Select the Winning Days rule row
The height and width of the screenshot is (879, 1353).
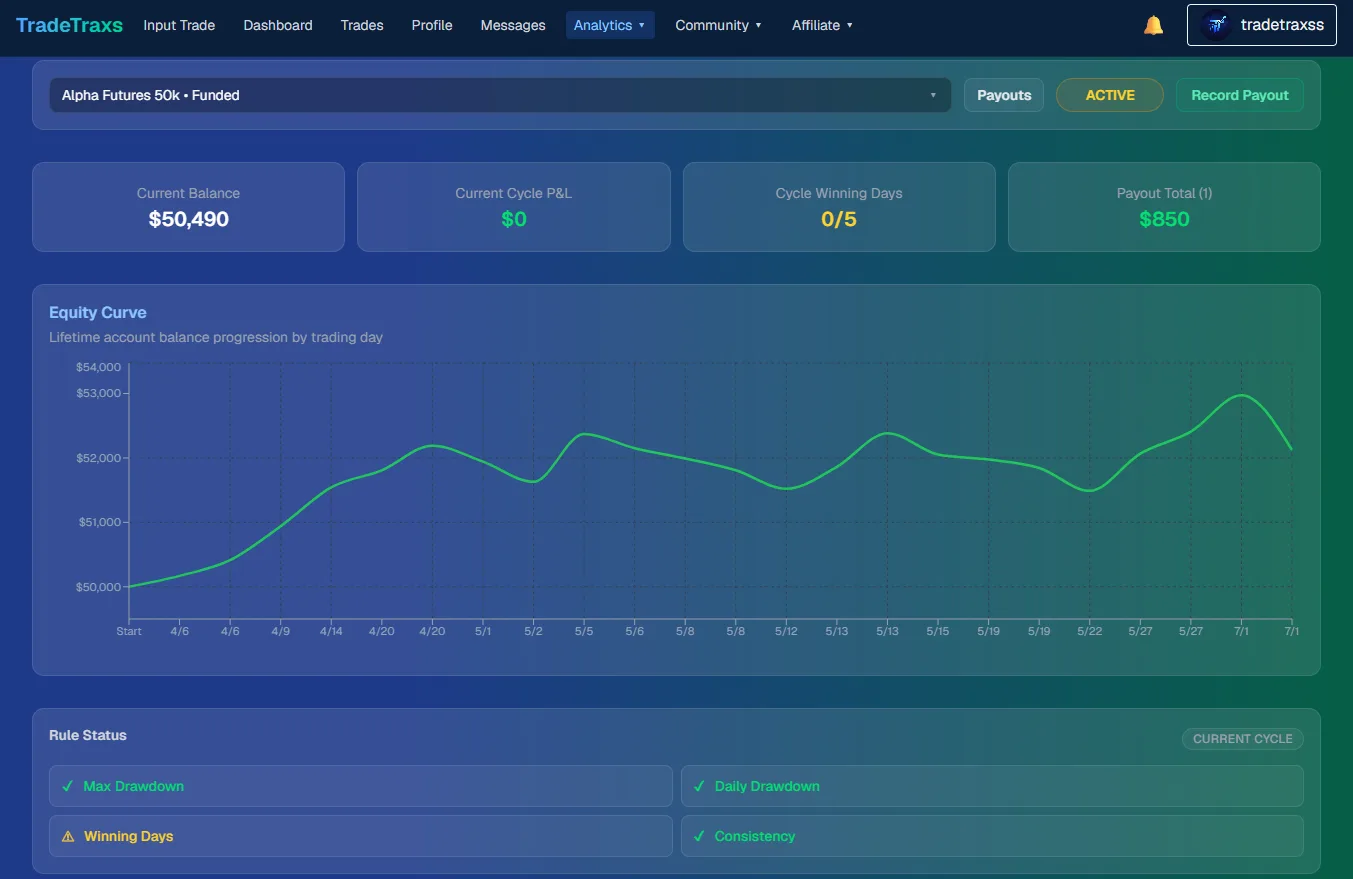[361, 836]
